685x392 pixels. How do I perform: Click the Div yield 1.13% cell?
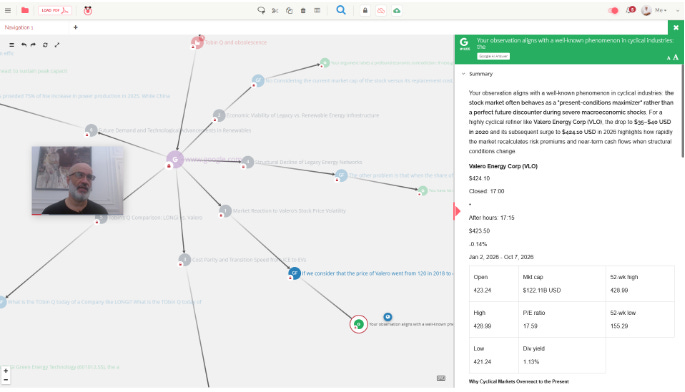[x=562, y=355]
